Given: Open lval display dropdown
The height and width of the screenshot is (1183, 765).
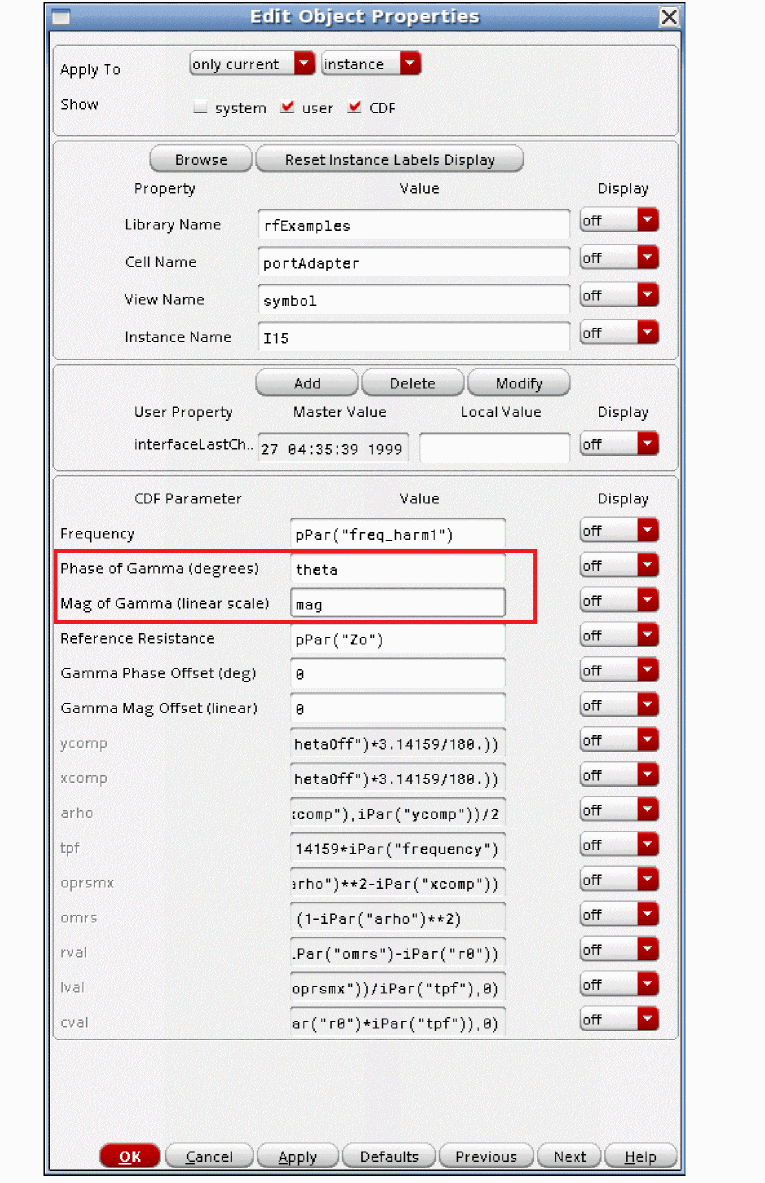Looking at the screenshot, I should [619, 984].
